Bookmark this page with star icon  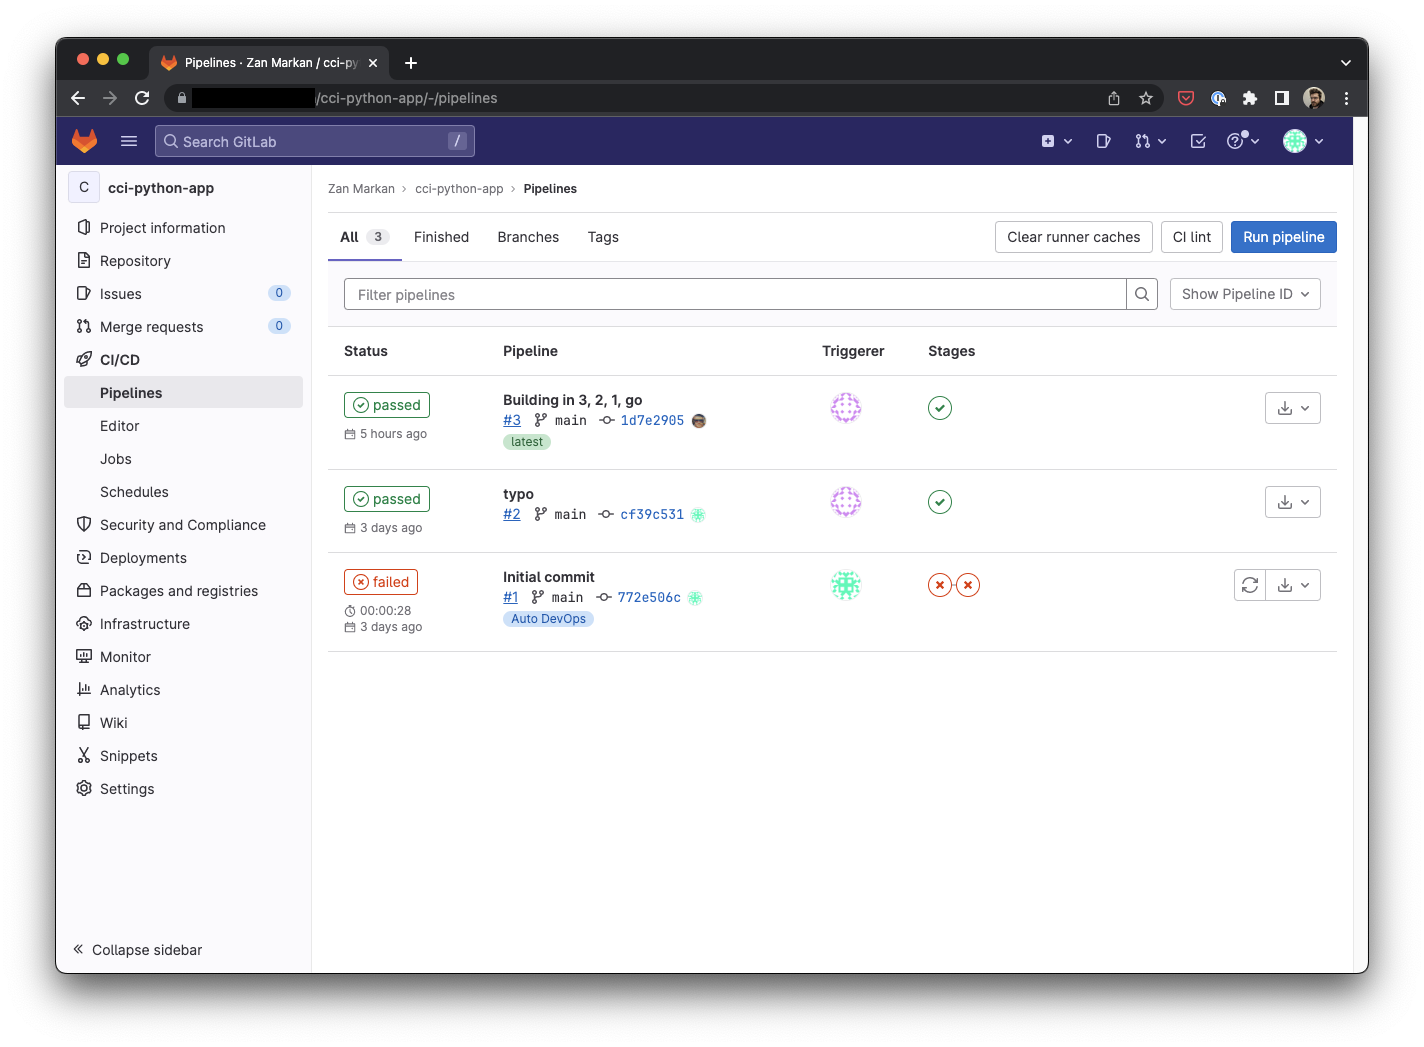pos(1146,98)
